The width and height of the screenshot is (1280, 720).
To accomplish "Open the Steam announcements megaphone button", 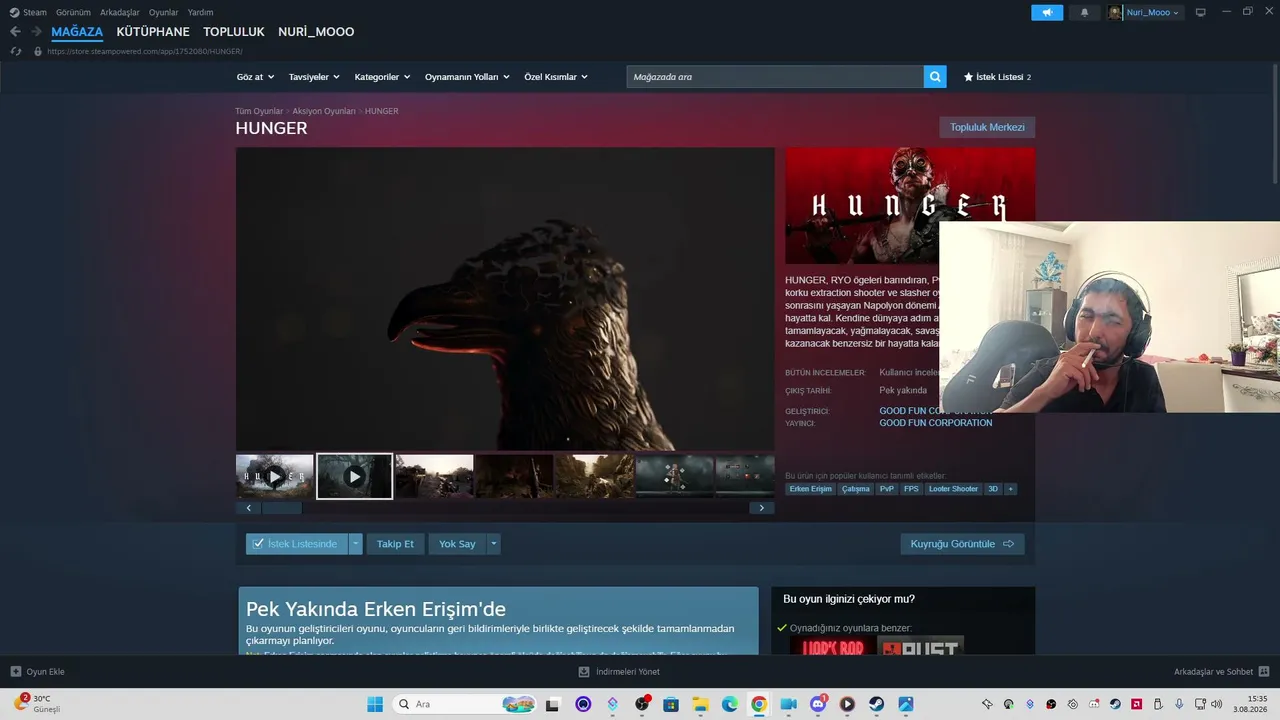I will click(x=1047, y=12).
